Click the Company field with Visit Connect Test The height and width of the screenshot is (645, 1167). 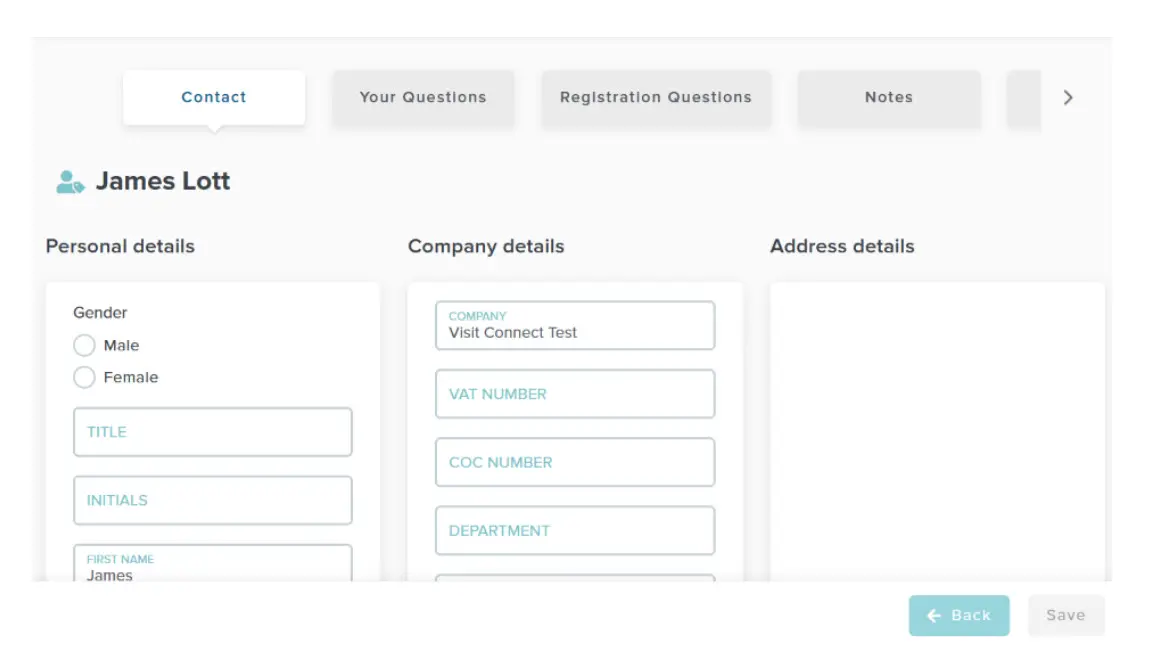pos(574,326)
